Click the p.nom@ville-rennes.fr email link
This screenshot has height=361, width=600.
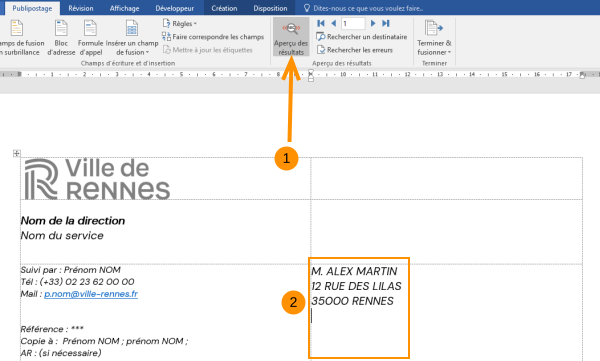click(x=91, y=294)
